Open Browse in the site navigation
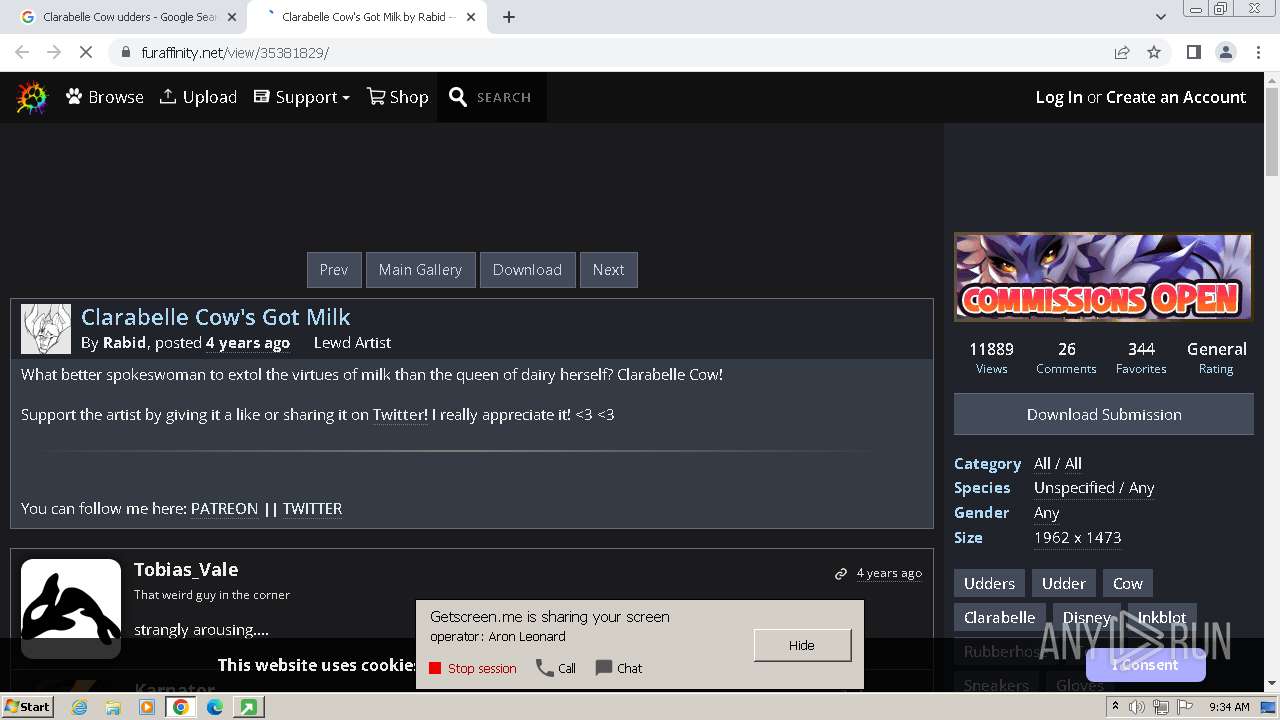The image size is (1280, 720). pos(105,97)
